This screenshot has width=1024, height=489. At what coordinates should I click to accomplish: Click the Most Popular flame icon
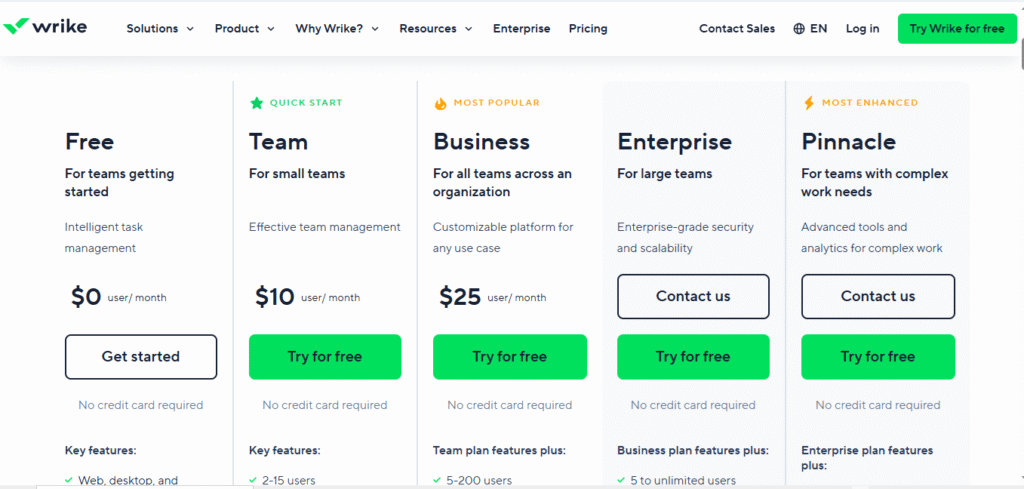pyautogui.click(x=440, y=103)
